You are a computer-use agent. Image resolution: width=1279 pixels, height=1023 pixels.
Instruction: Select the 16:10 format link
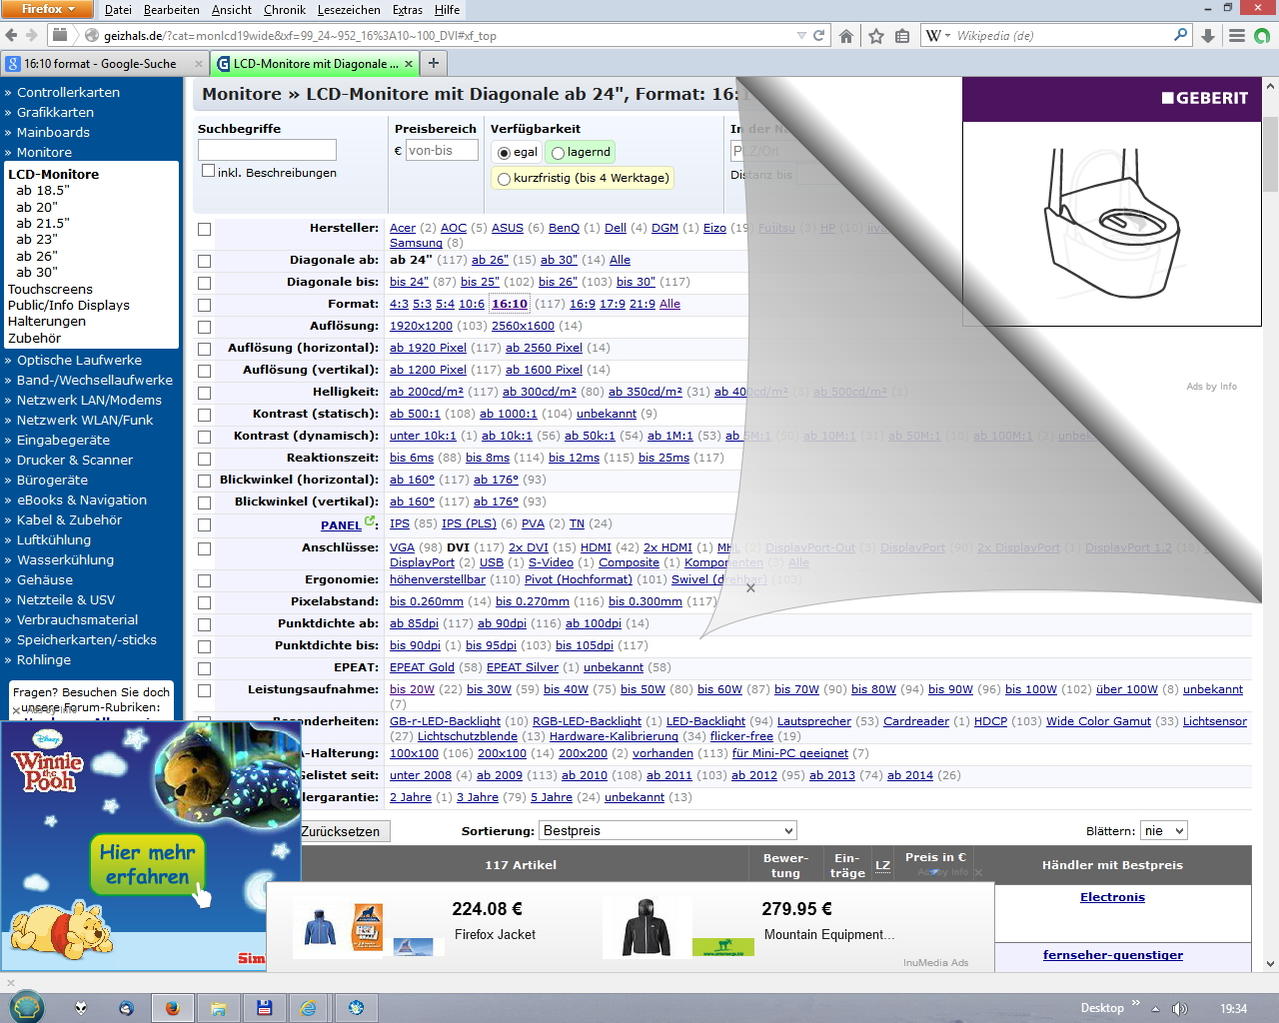click(509, 304)
